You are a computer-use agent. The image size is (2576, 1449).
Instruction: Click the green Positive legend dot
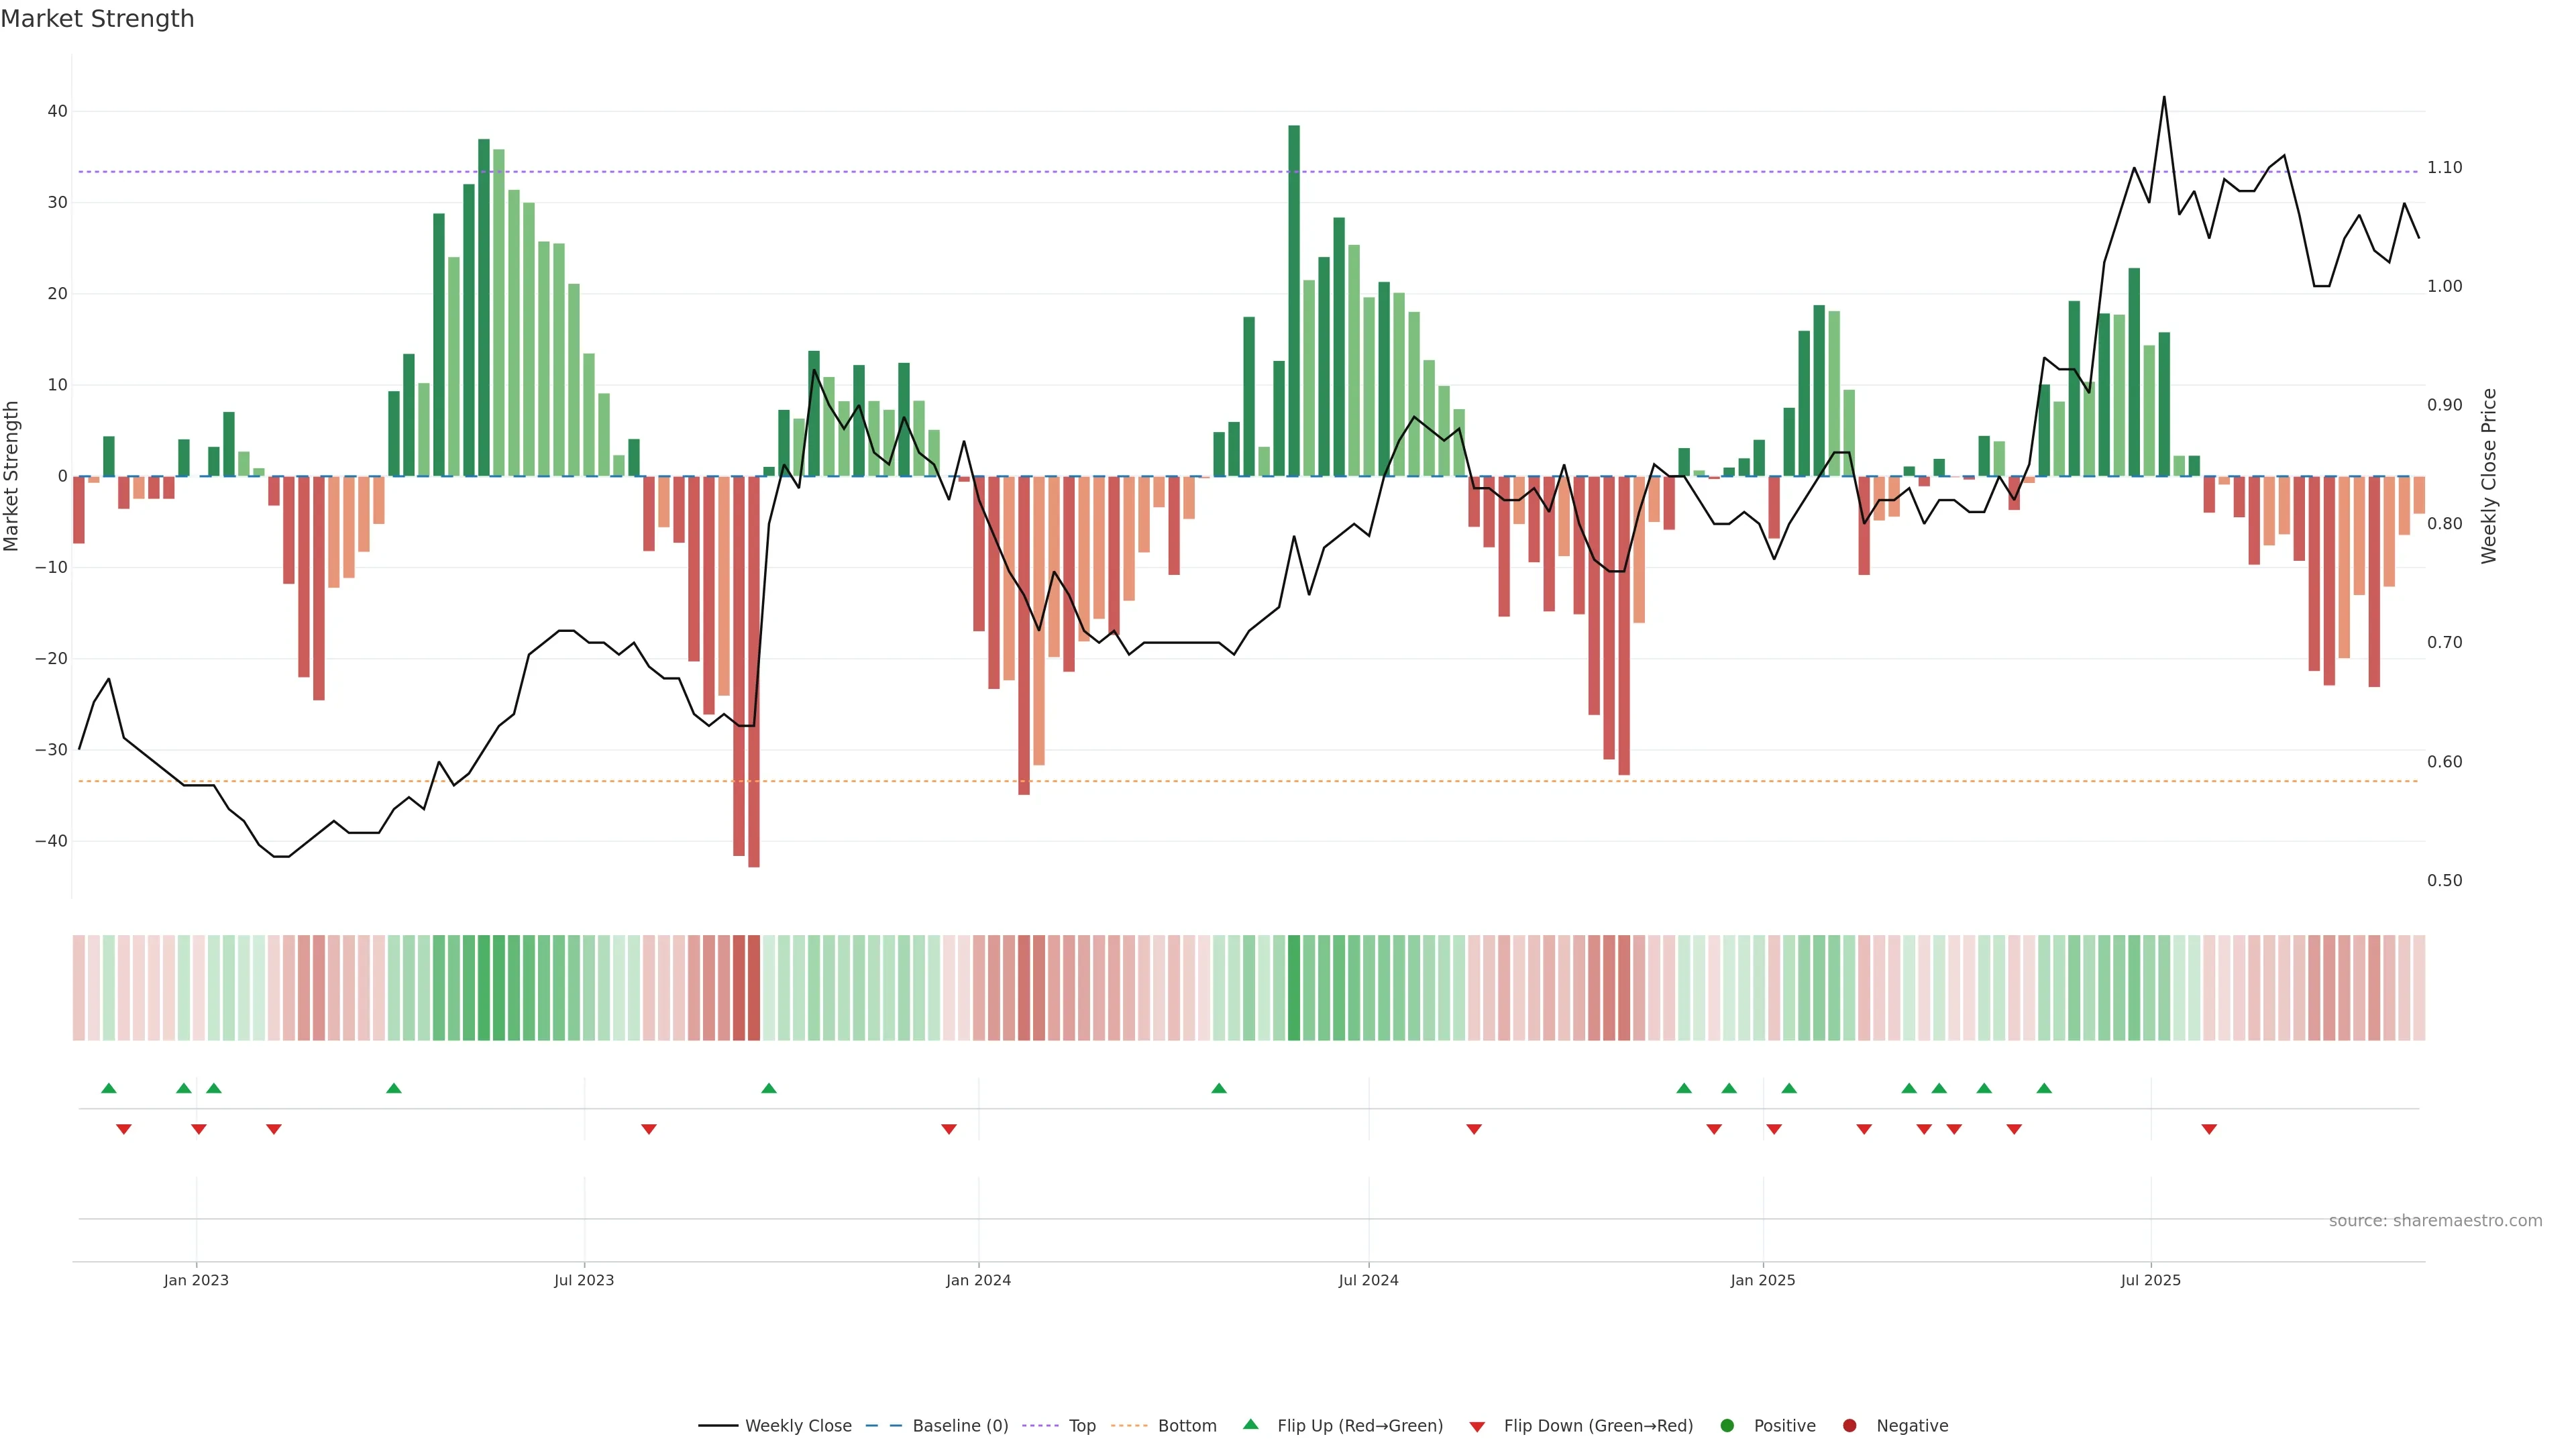(x=1727, y=1426)
